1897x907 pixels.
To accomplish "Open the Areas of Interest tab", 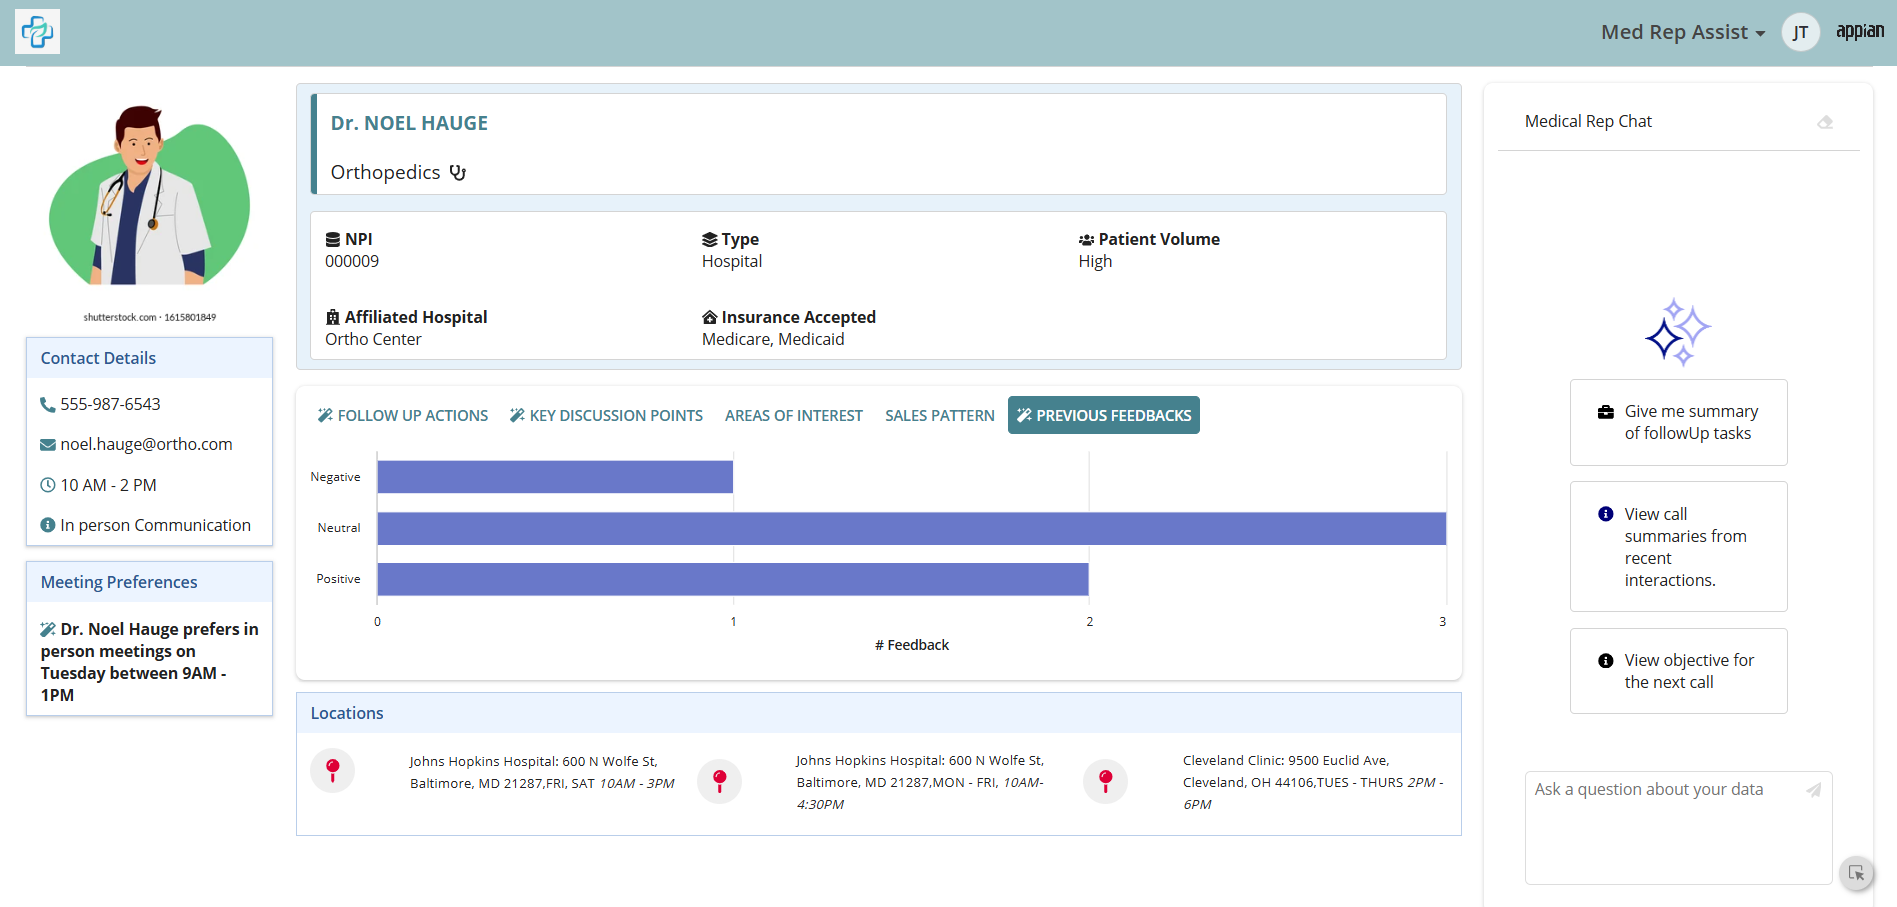I will pyautogui.click(x=794, y=415).
